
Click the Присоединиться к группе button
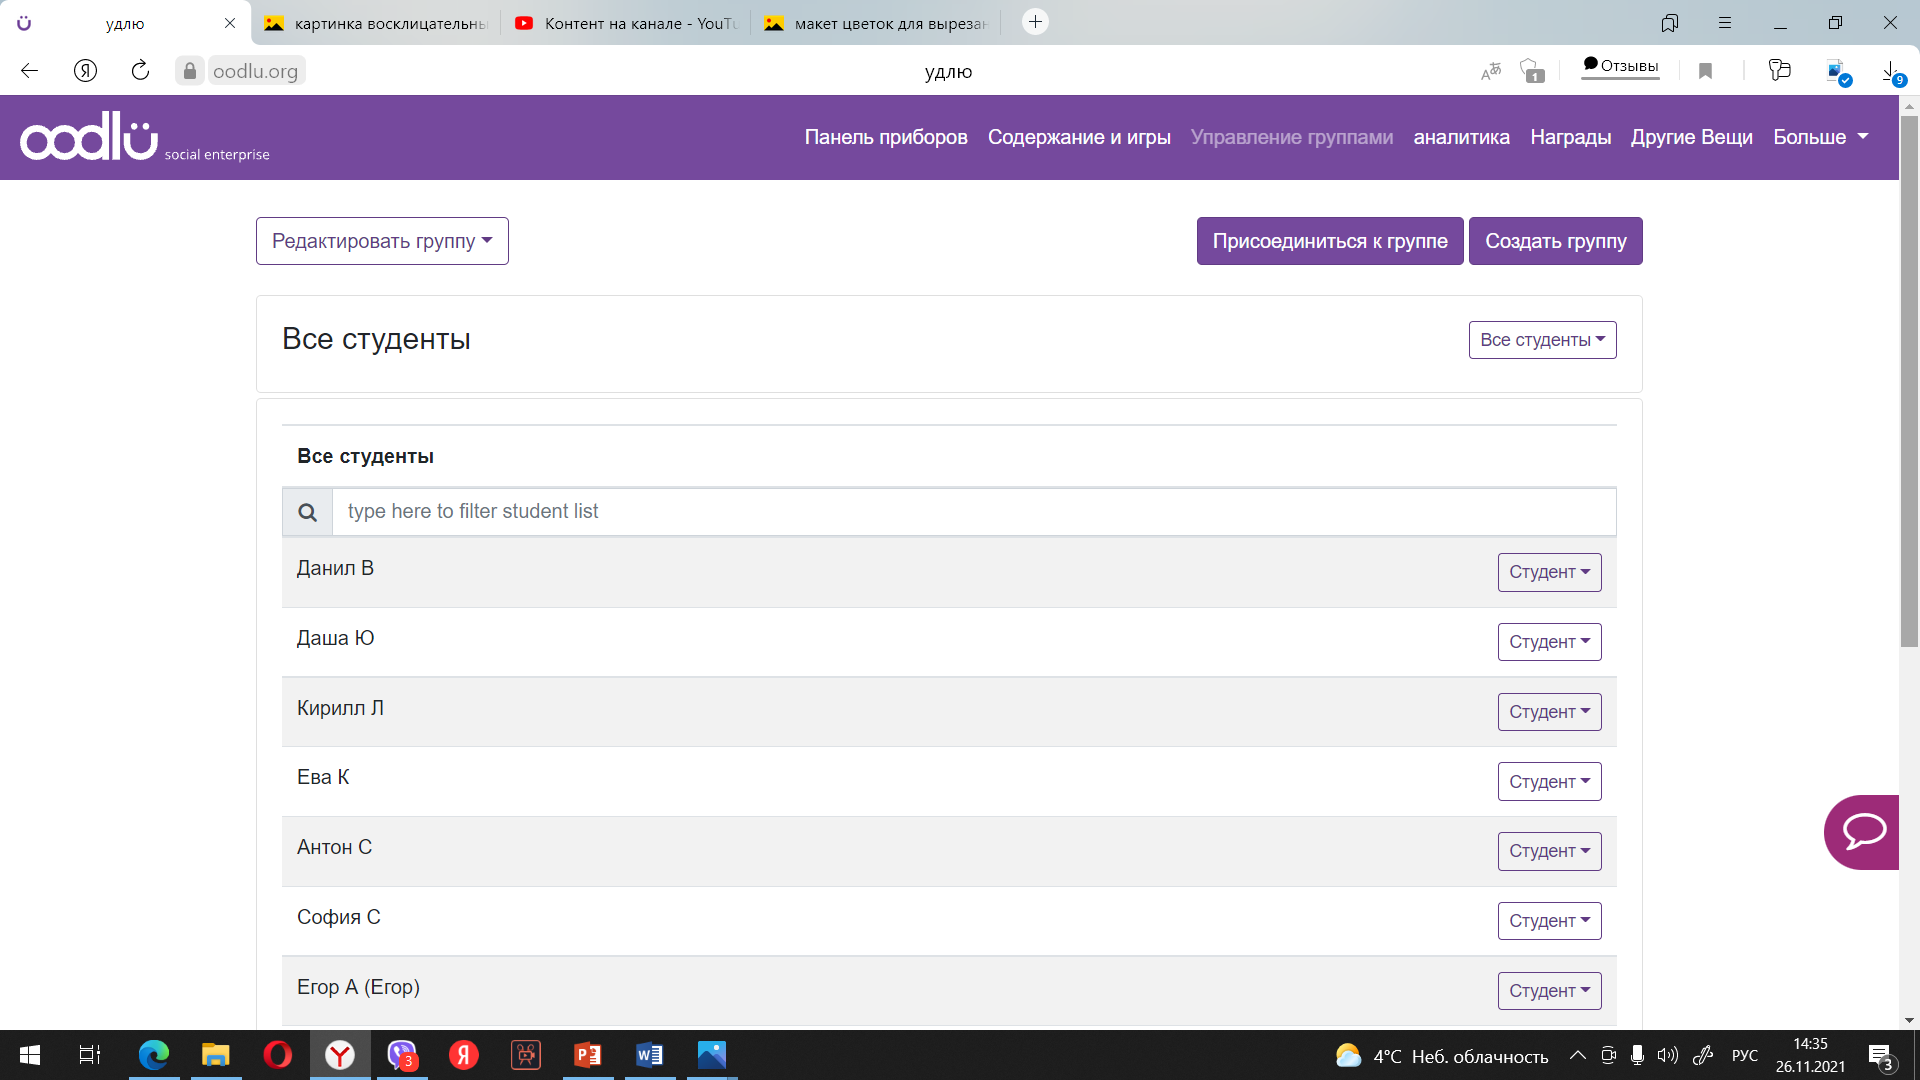[1329, 241]
